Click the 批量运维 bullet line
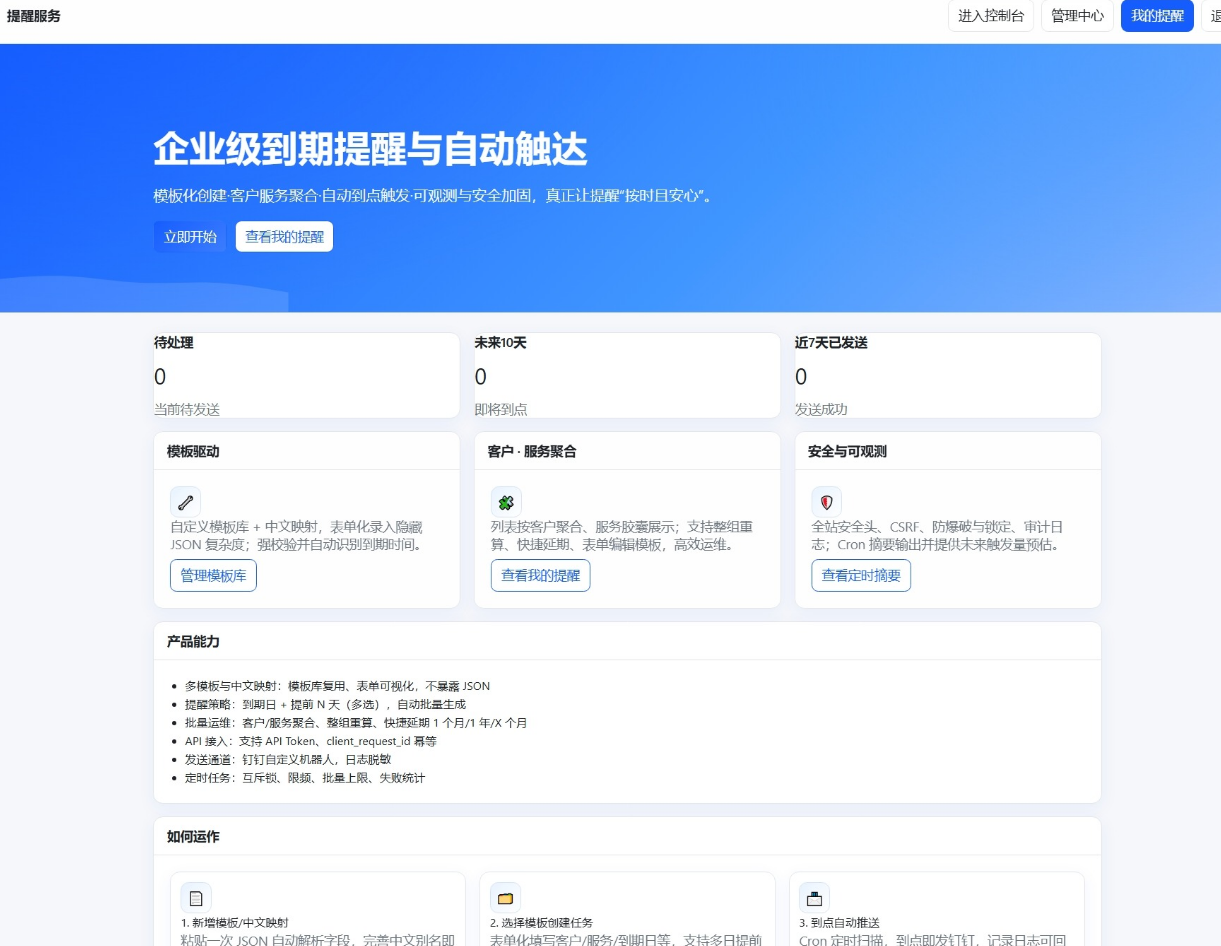 click(356, 723)
